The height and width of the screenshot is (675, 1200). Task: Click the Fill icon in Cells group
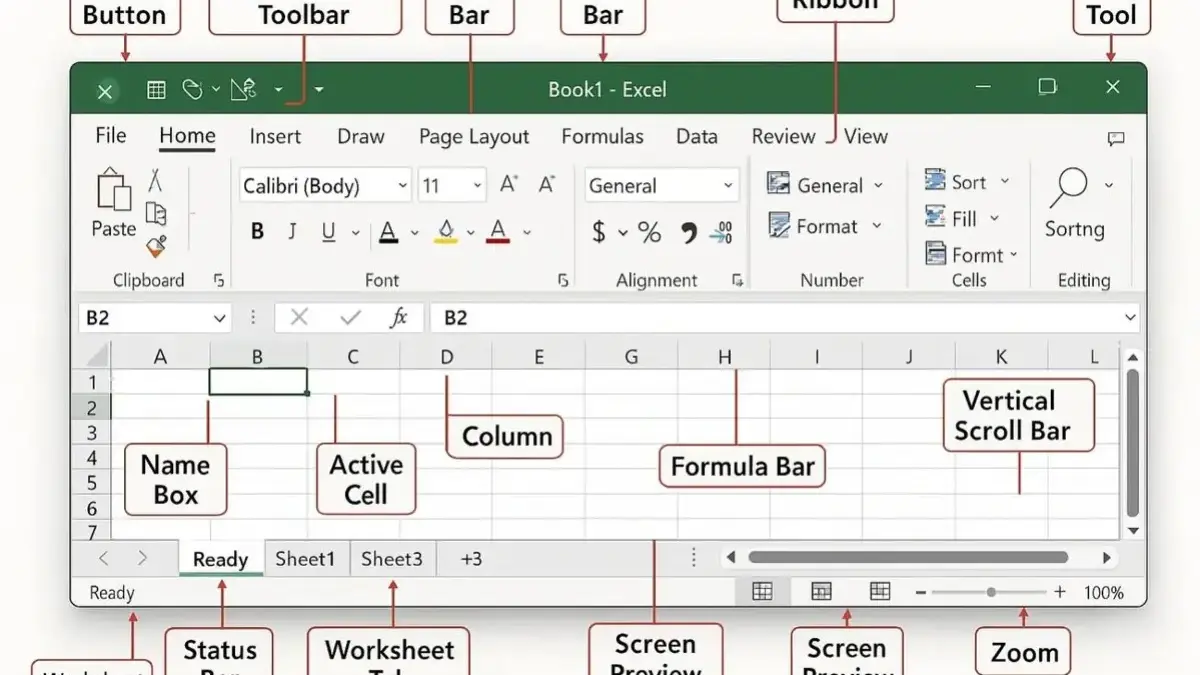(935, 216)
